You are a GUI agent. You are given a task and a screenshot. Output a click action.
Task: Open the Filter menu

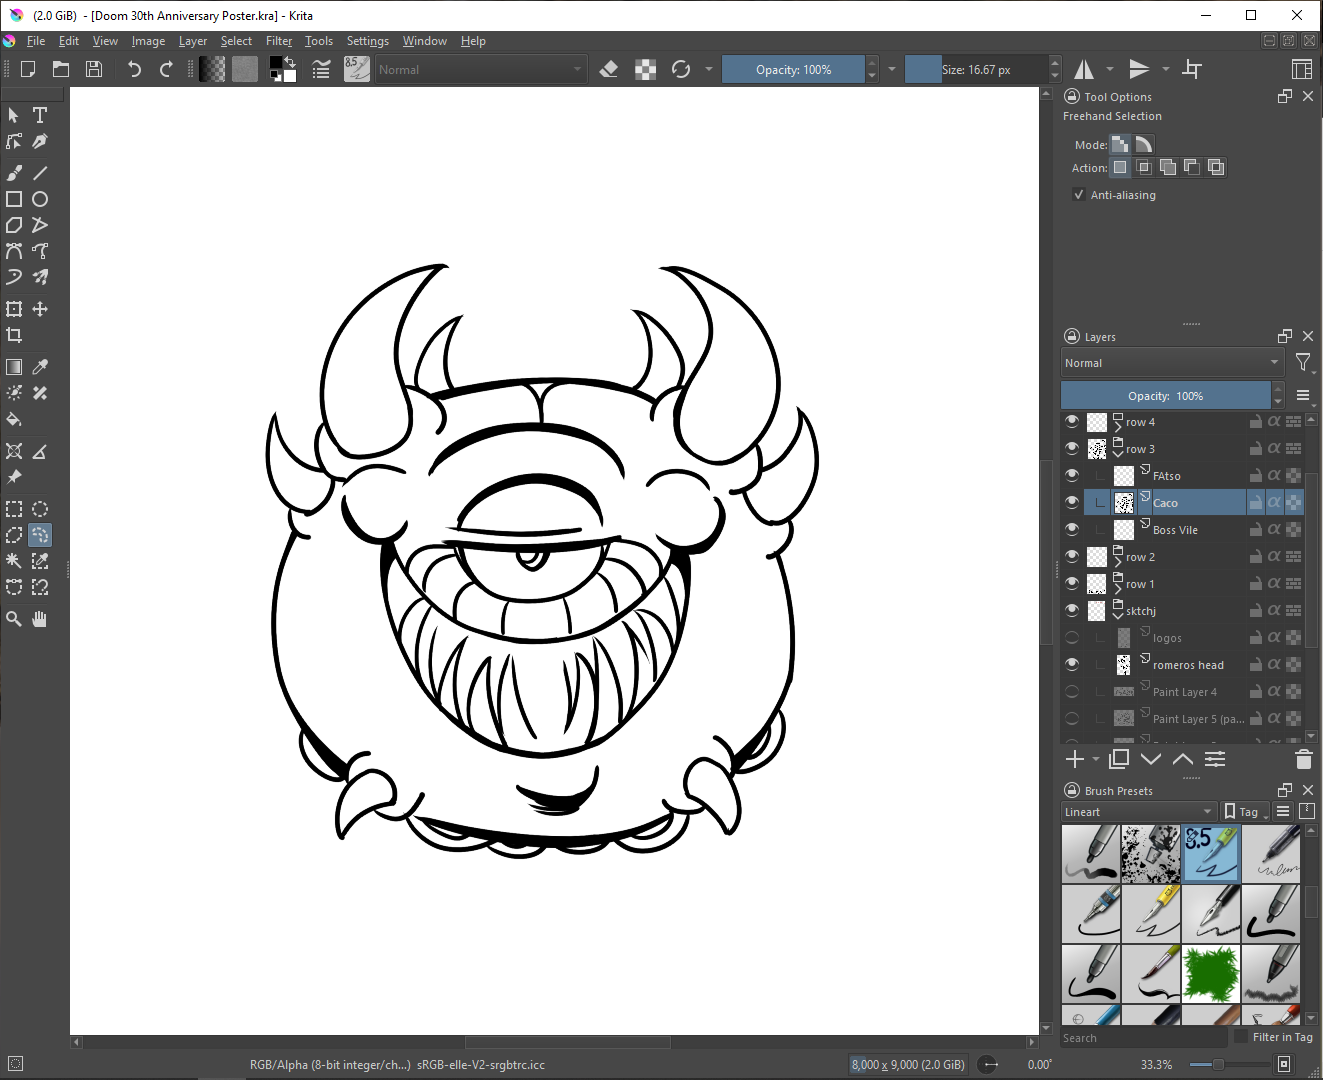click(x=279, y=41)
